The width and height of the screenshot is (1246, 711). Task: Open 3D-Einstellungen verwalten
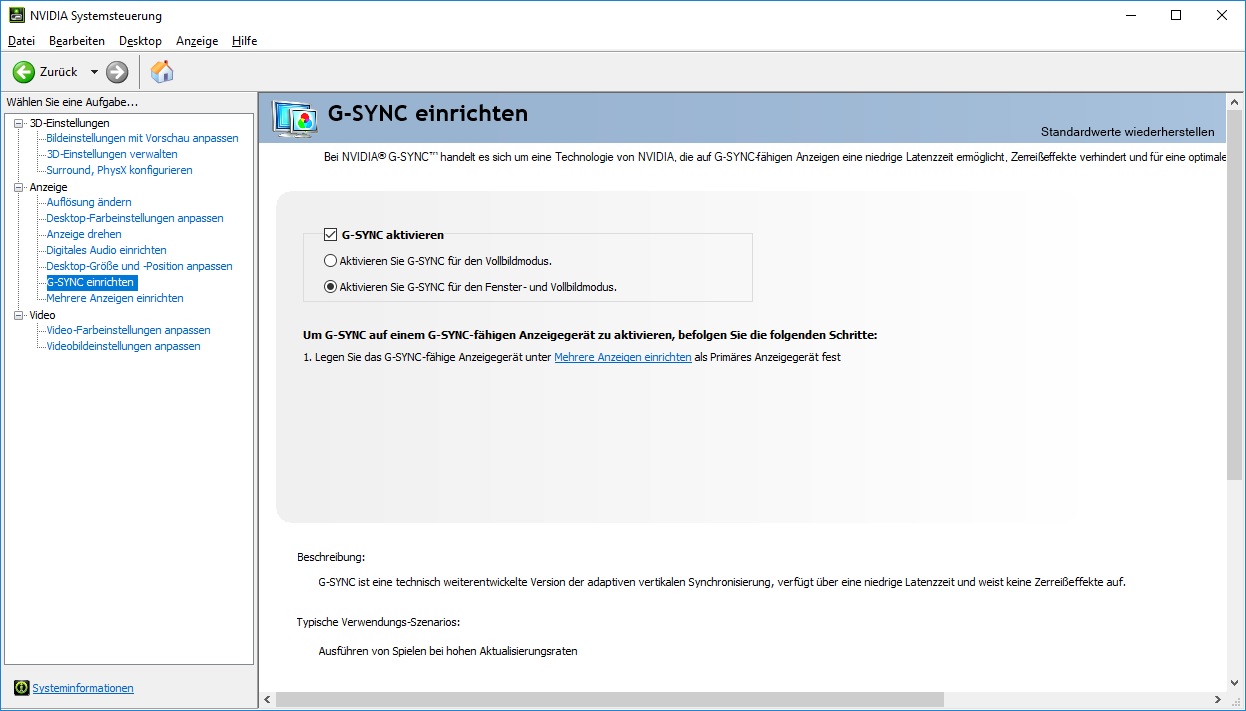[x=112, y=154]
